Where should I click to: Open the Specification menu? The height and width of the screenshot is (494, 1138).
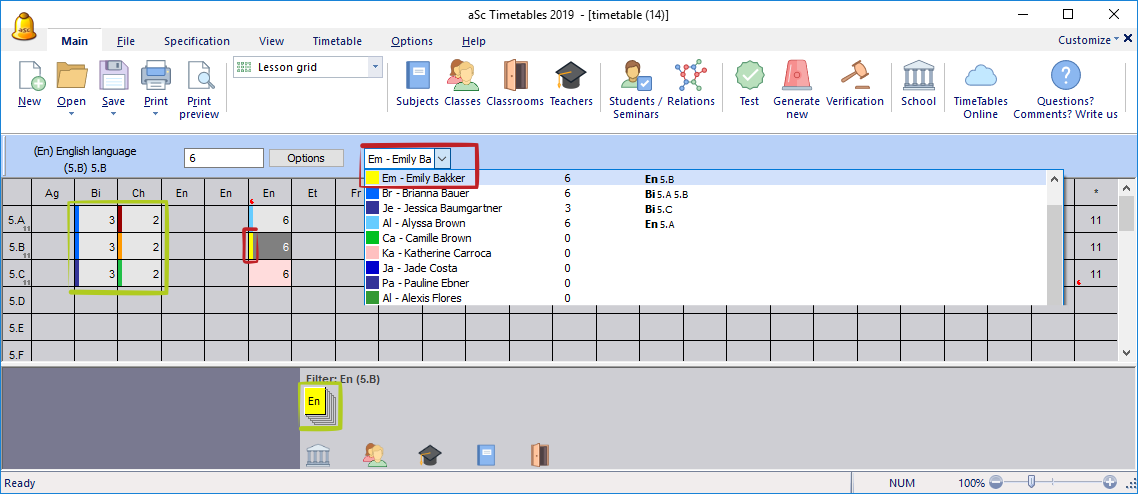pos(197,41)
